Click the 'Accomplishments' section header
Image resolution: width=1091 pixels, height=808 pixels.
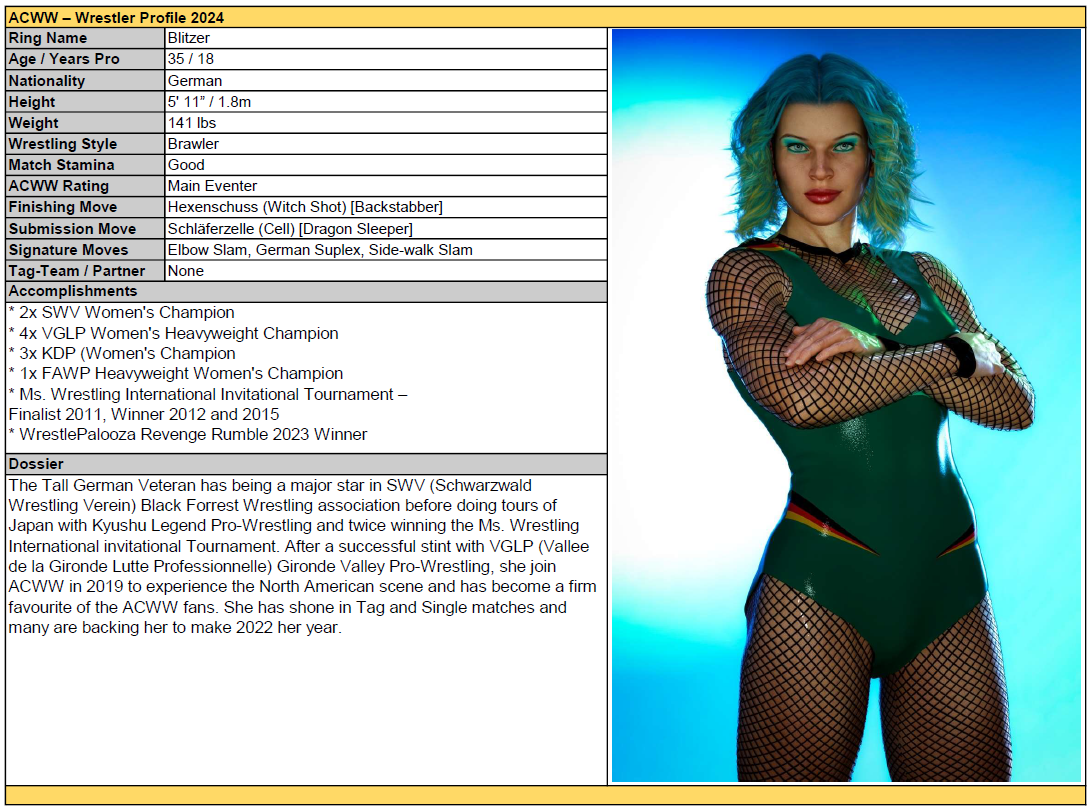pos(306,291)
